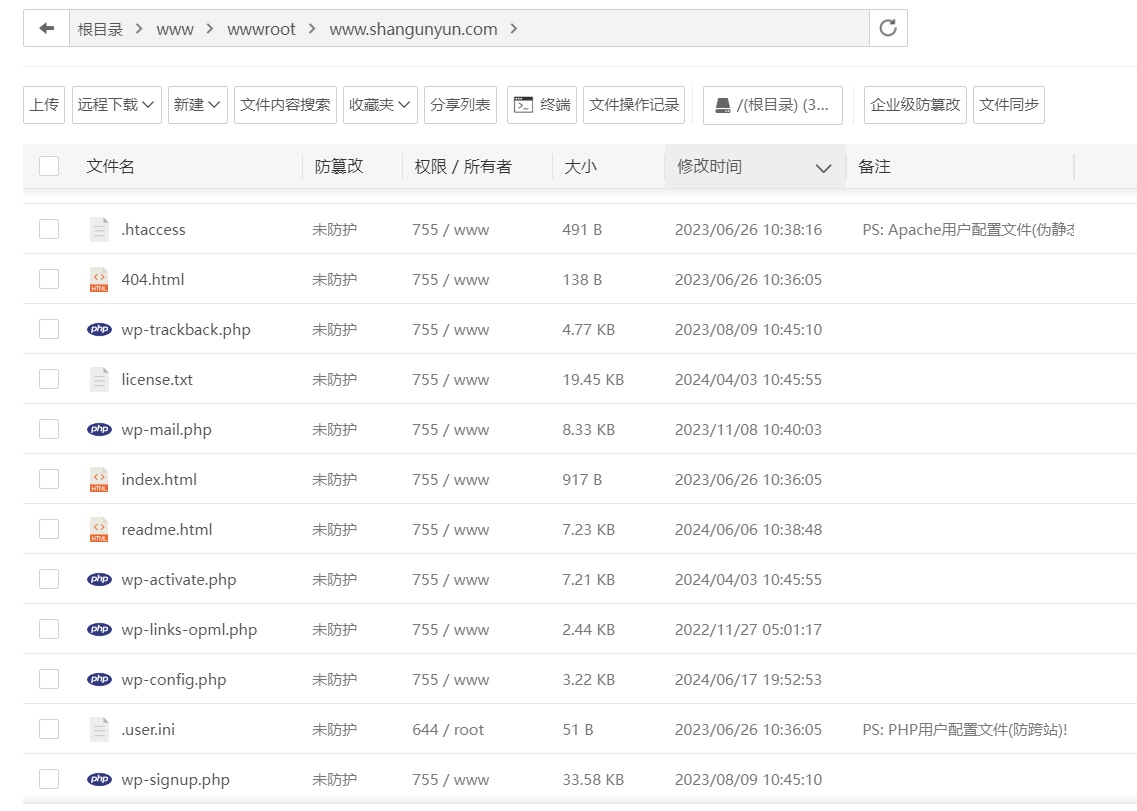Check the box for .htaccess

coord(49,229)
